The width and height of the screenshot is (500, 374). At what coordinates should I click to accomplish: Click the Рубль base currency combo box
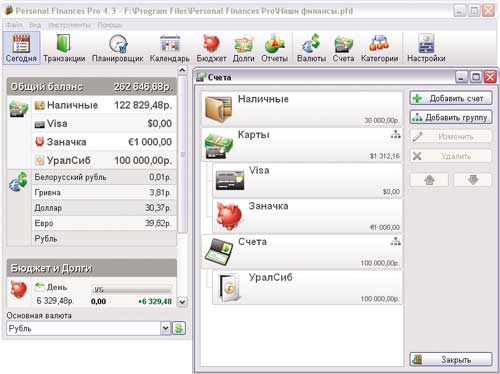[x=88, y=328]
